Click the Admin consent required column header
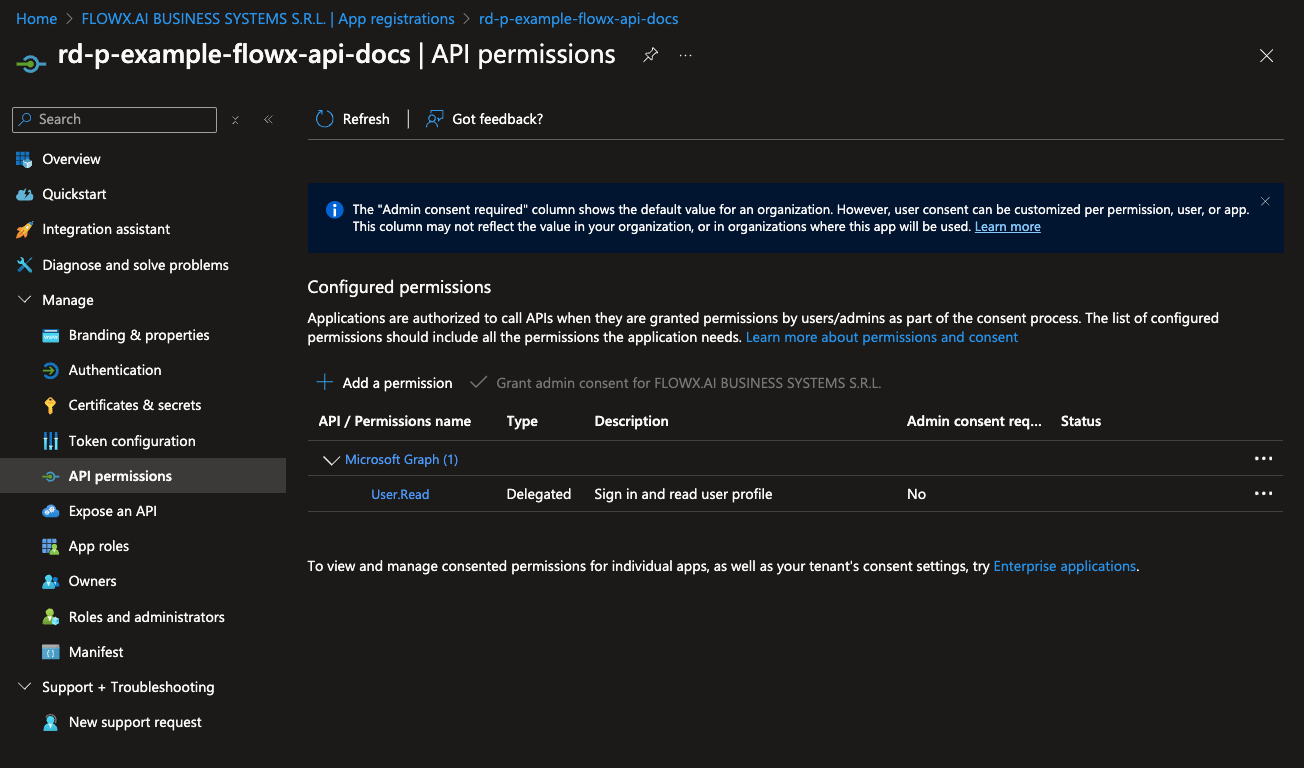 click(x=975, y=421)
